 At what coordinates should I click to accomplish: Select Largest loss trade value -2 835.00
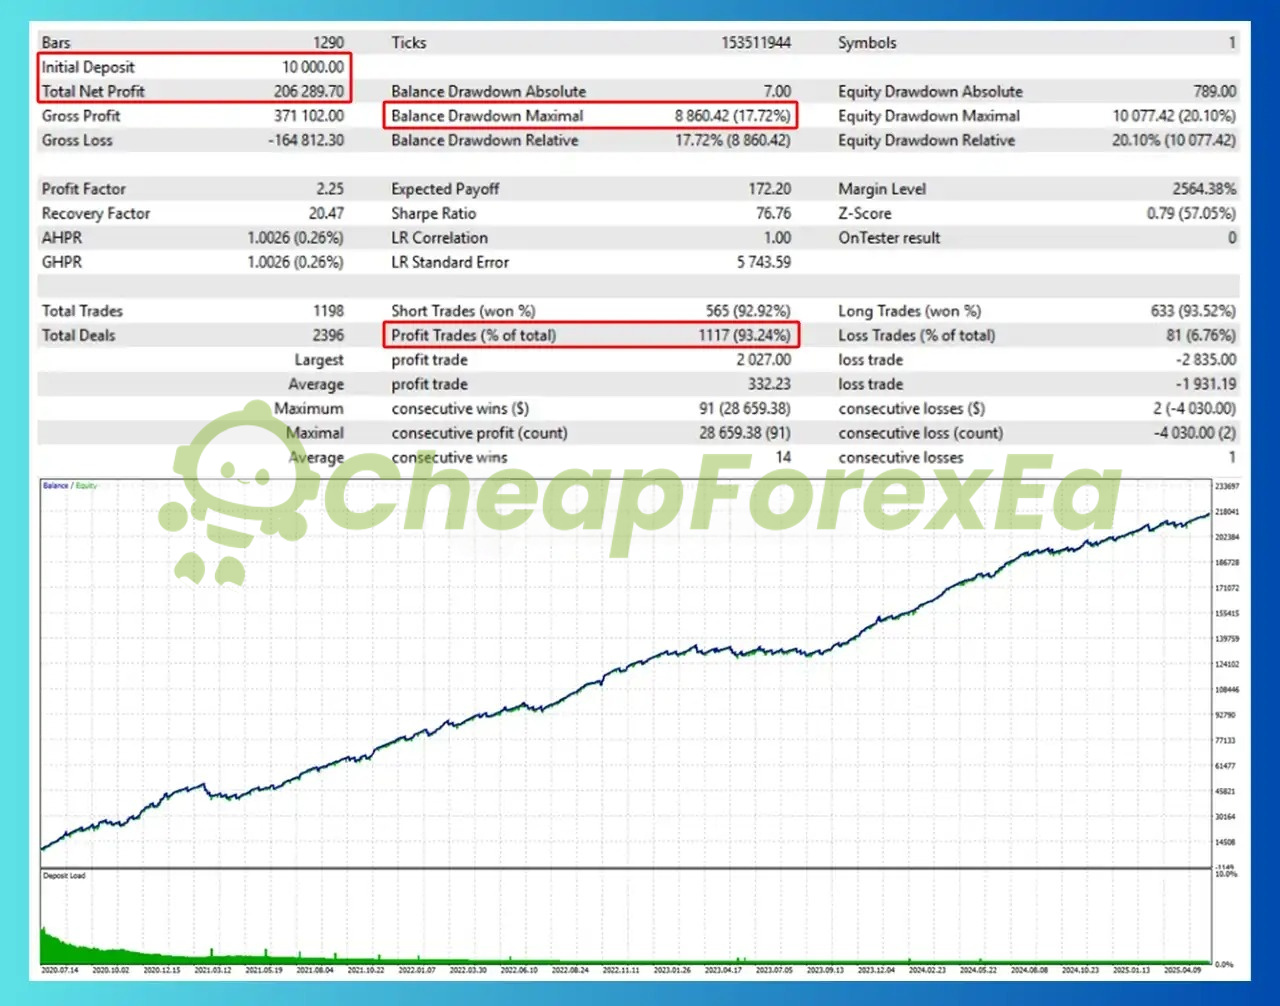tap(1206, 360)
